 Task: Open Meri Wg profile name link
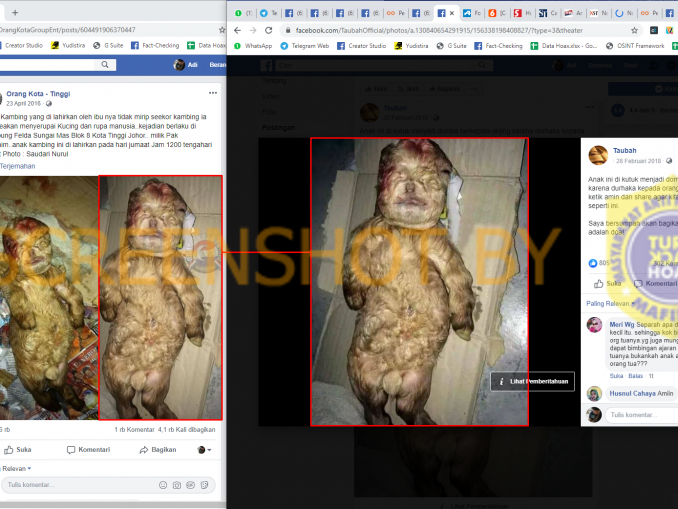coord(622,324)
